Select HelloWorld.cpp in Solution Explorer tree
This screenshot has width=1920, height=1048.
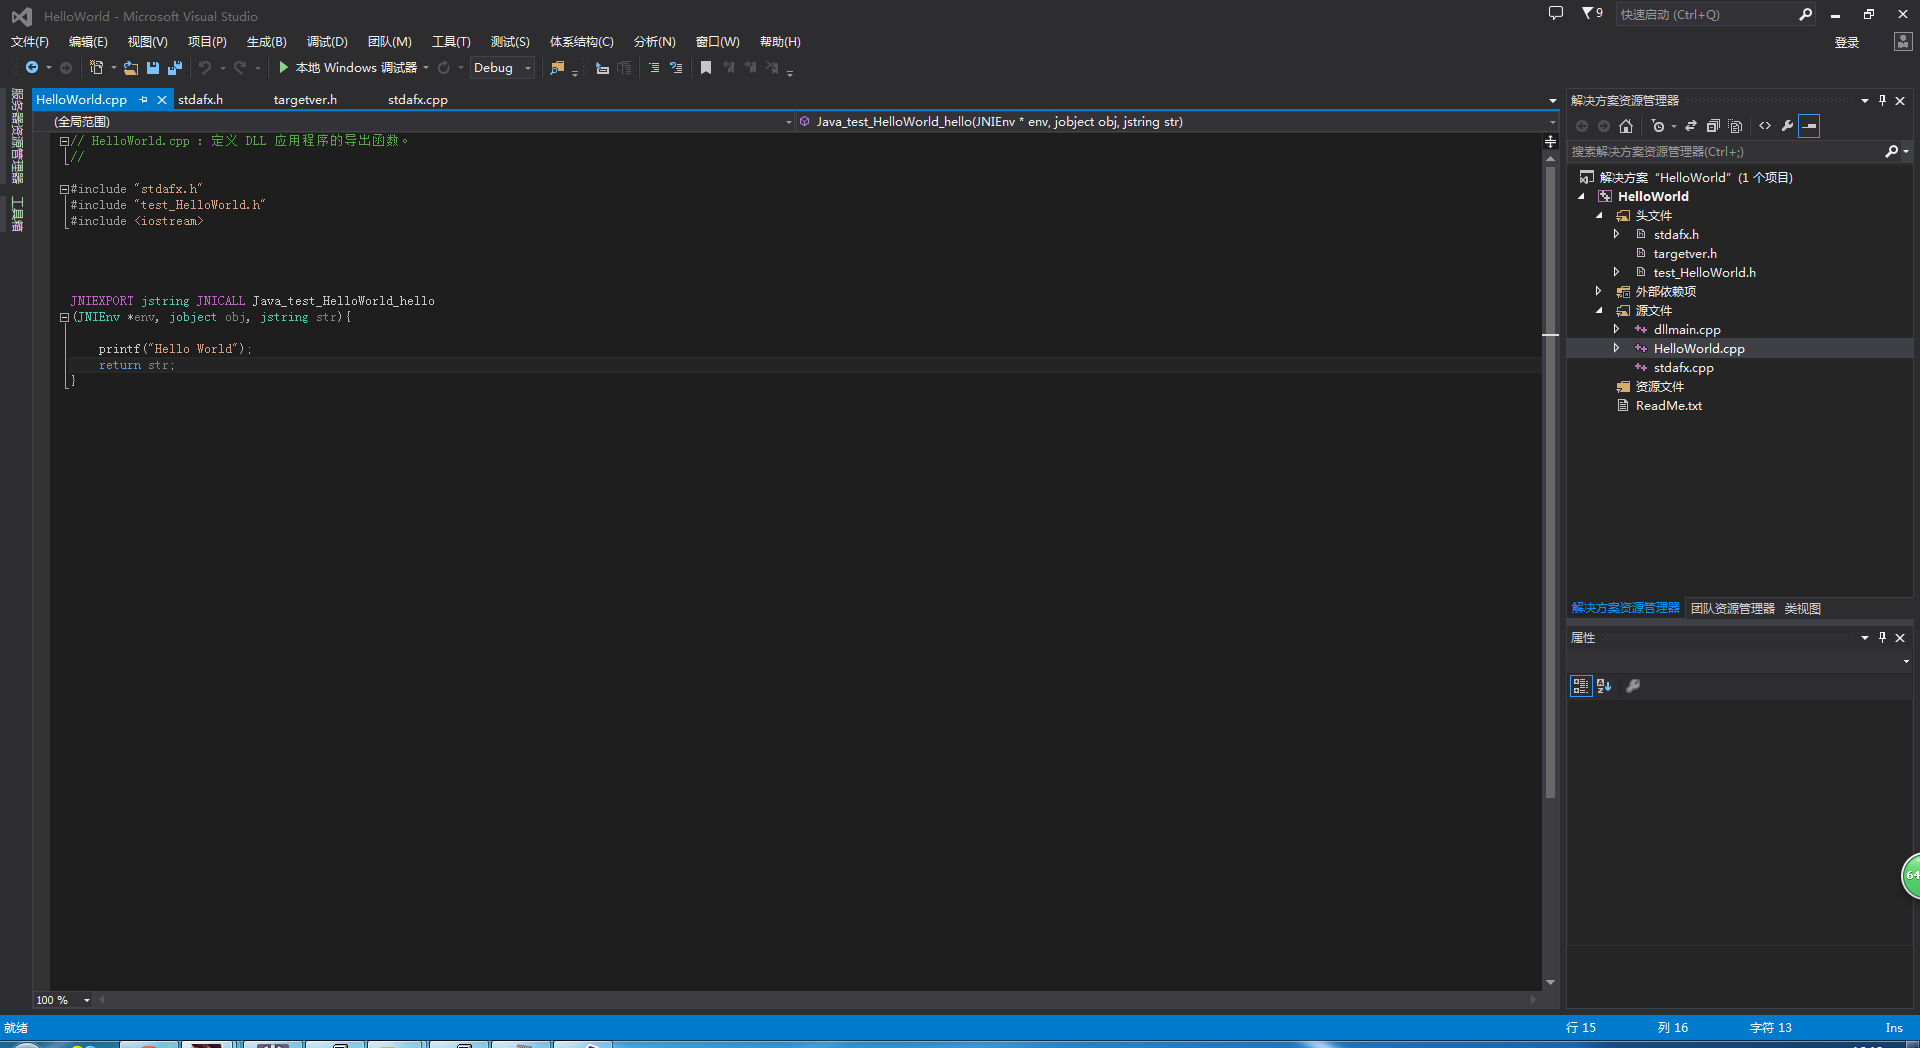point(1699,349)
